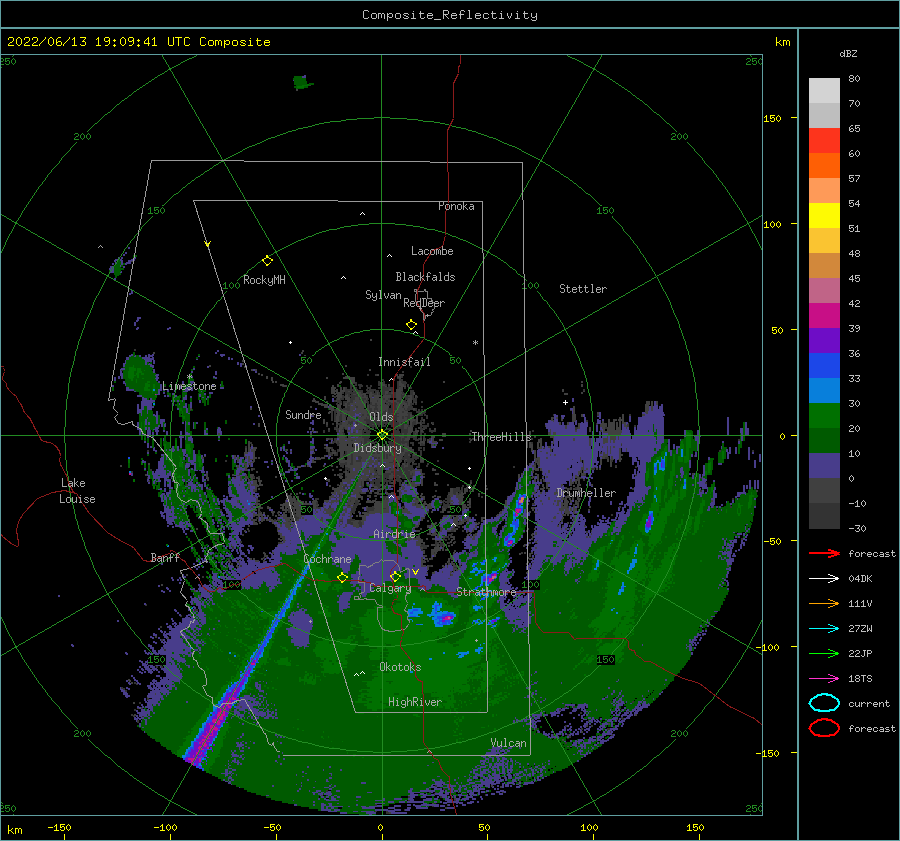Click the Airdrie label
Viewport: 900px width, 841px height.
(394, 534)
